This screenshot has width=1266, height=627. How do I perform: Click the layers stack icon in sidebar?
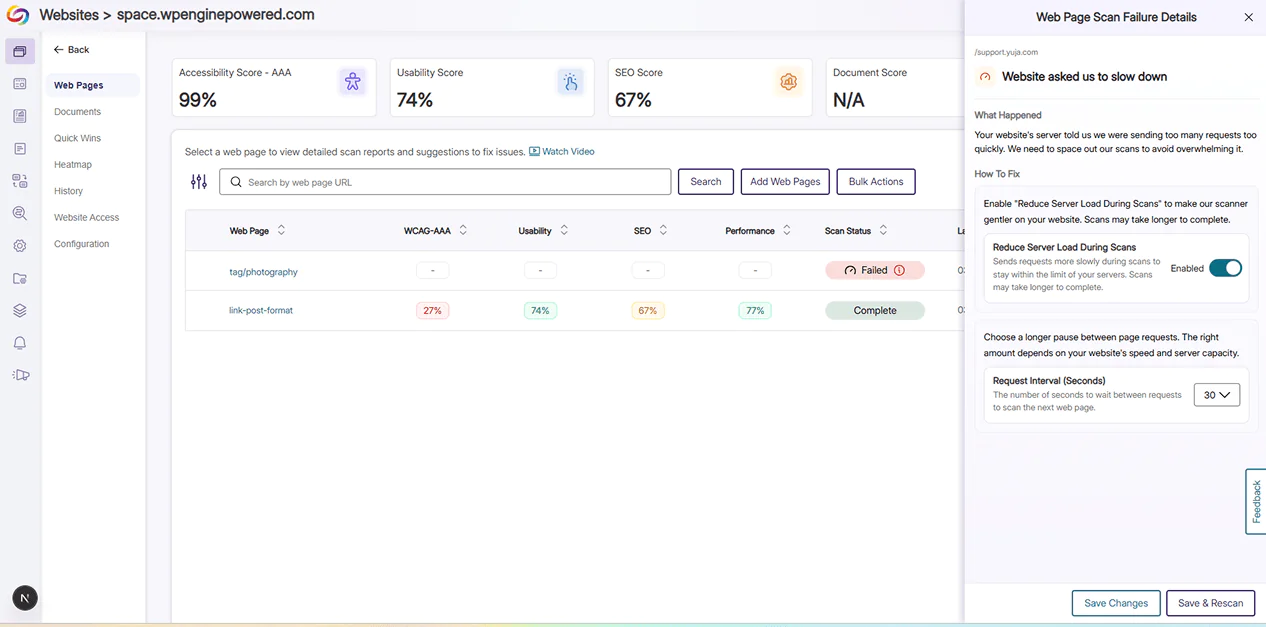pyautogui.click(x=20, y=311)
